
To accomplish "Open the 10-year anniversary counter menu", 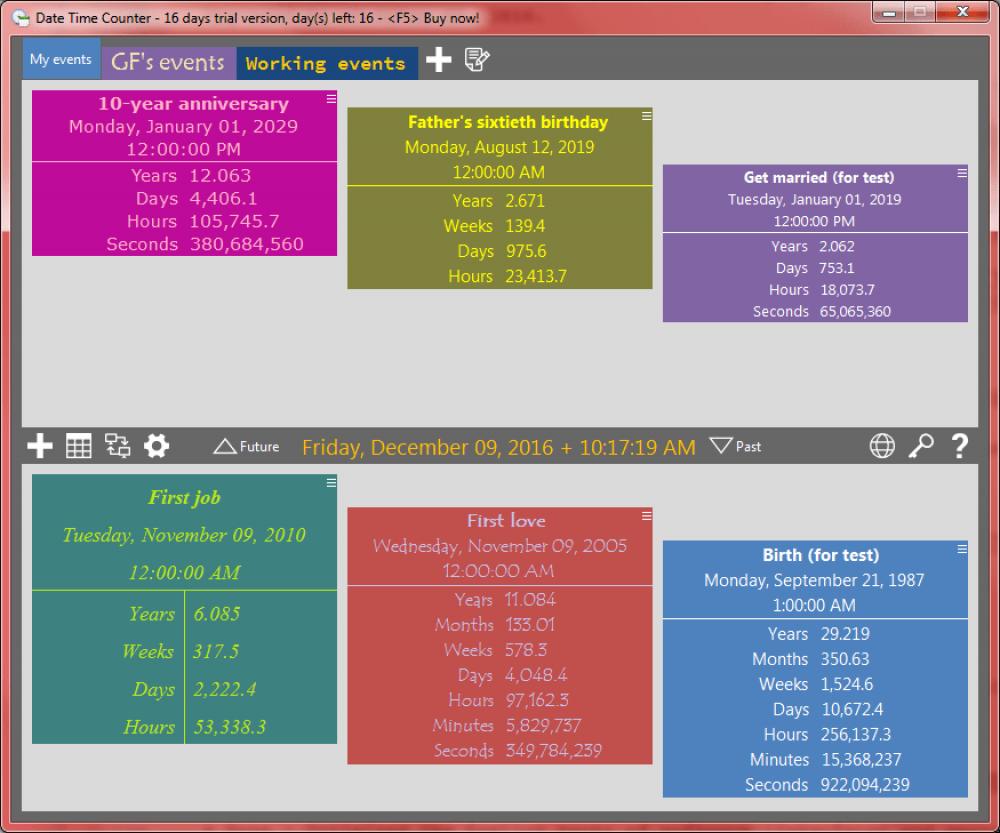I will click(330, 98).
